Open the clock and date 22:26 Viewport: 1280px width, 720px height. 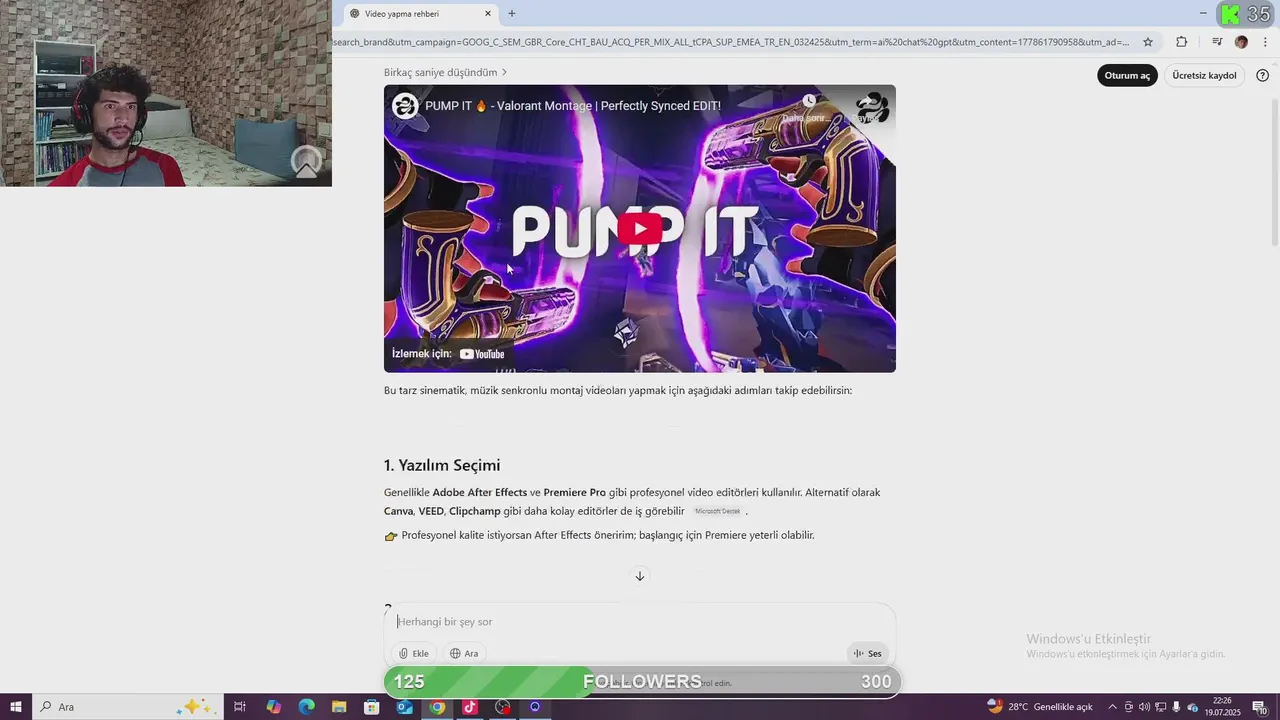1222,707
